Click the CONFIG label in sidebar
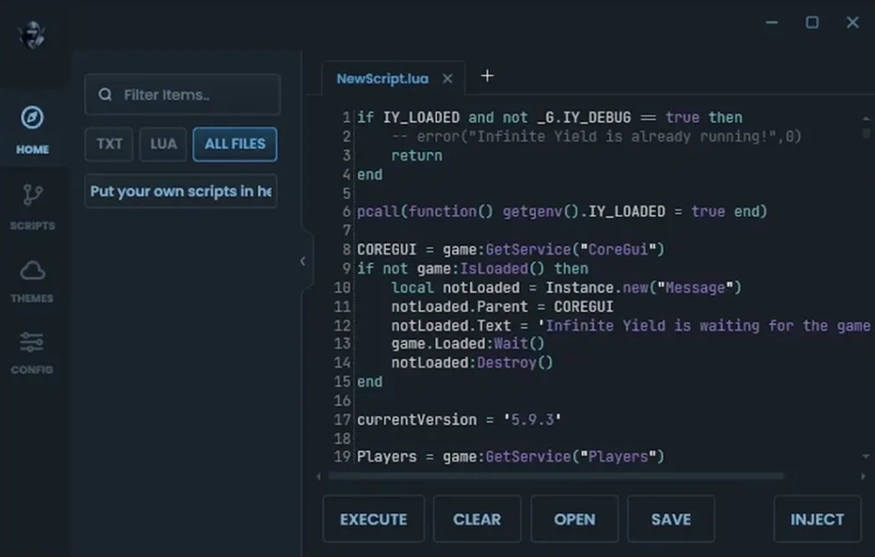This screenshot has width=875, height=557. point(32,369)
